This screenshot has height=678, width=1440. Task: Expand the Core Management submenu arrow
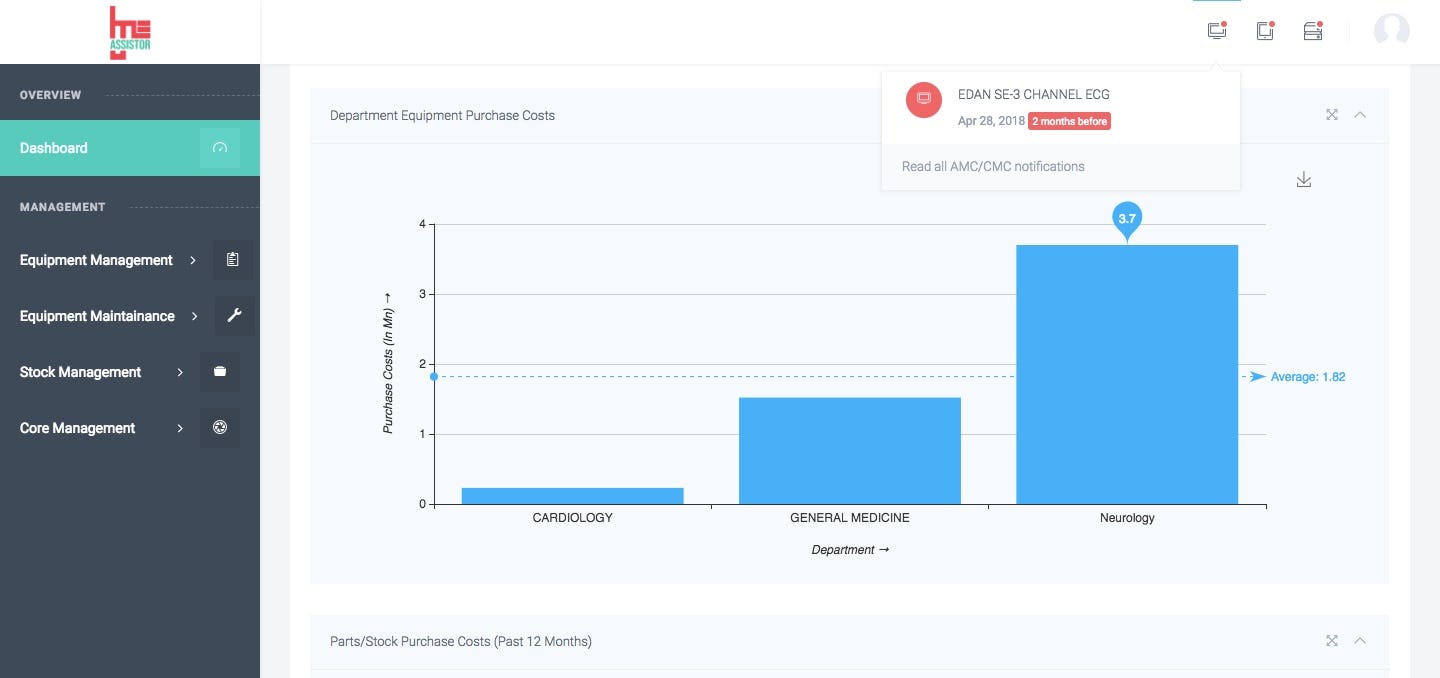point(180,428)
